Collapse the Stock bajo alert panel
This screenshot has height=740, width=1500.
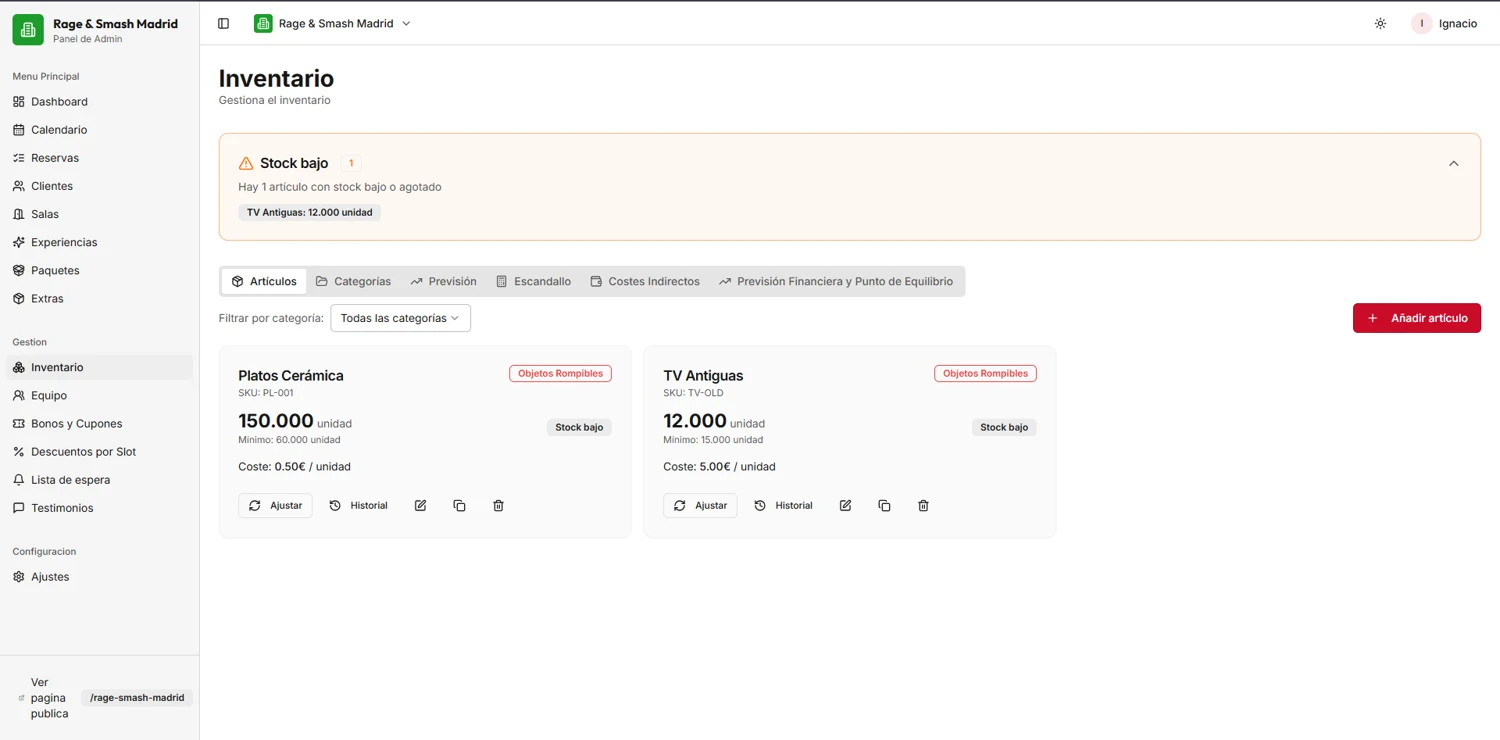[x=1454, y=163]
